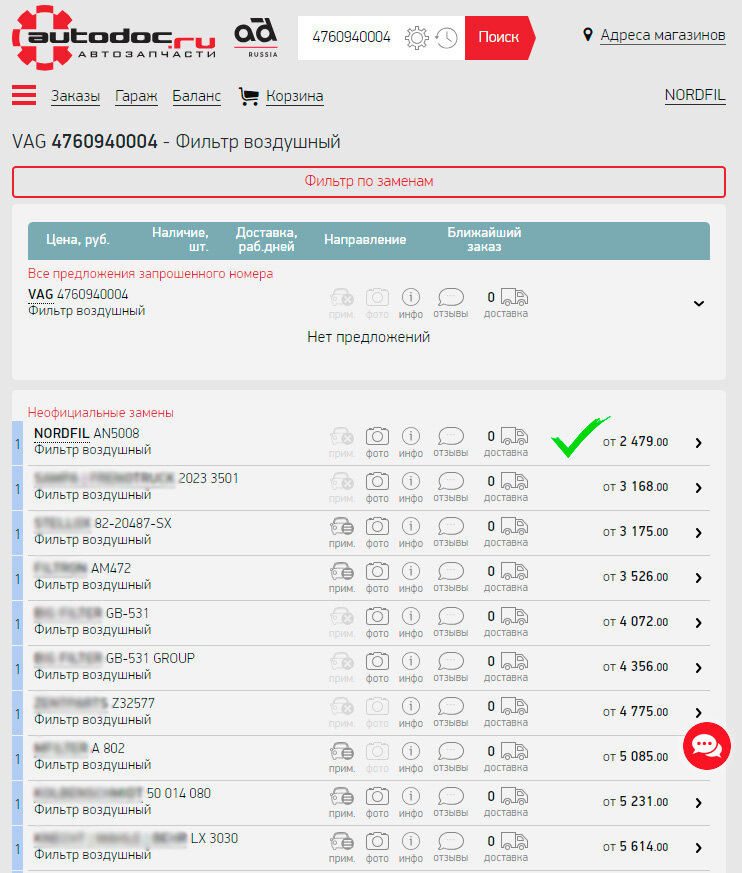
Task: Expand offers for 82-20487-SX
Action: 699,533
